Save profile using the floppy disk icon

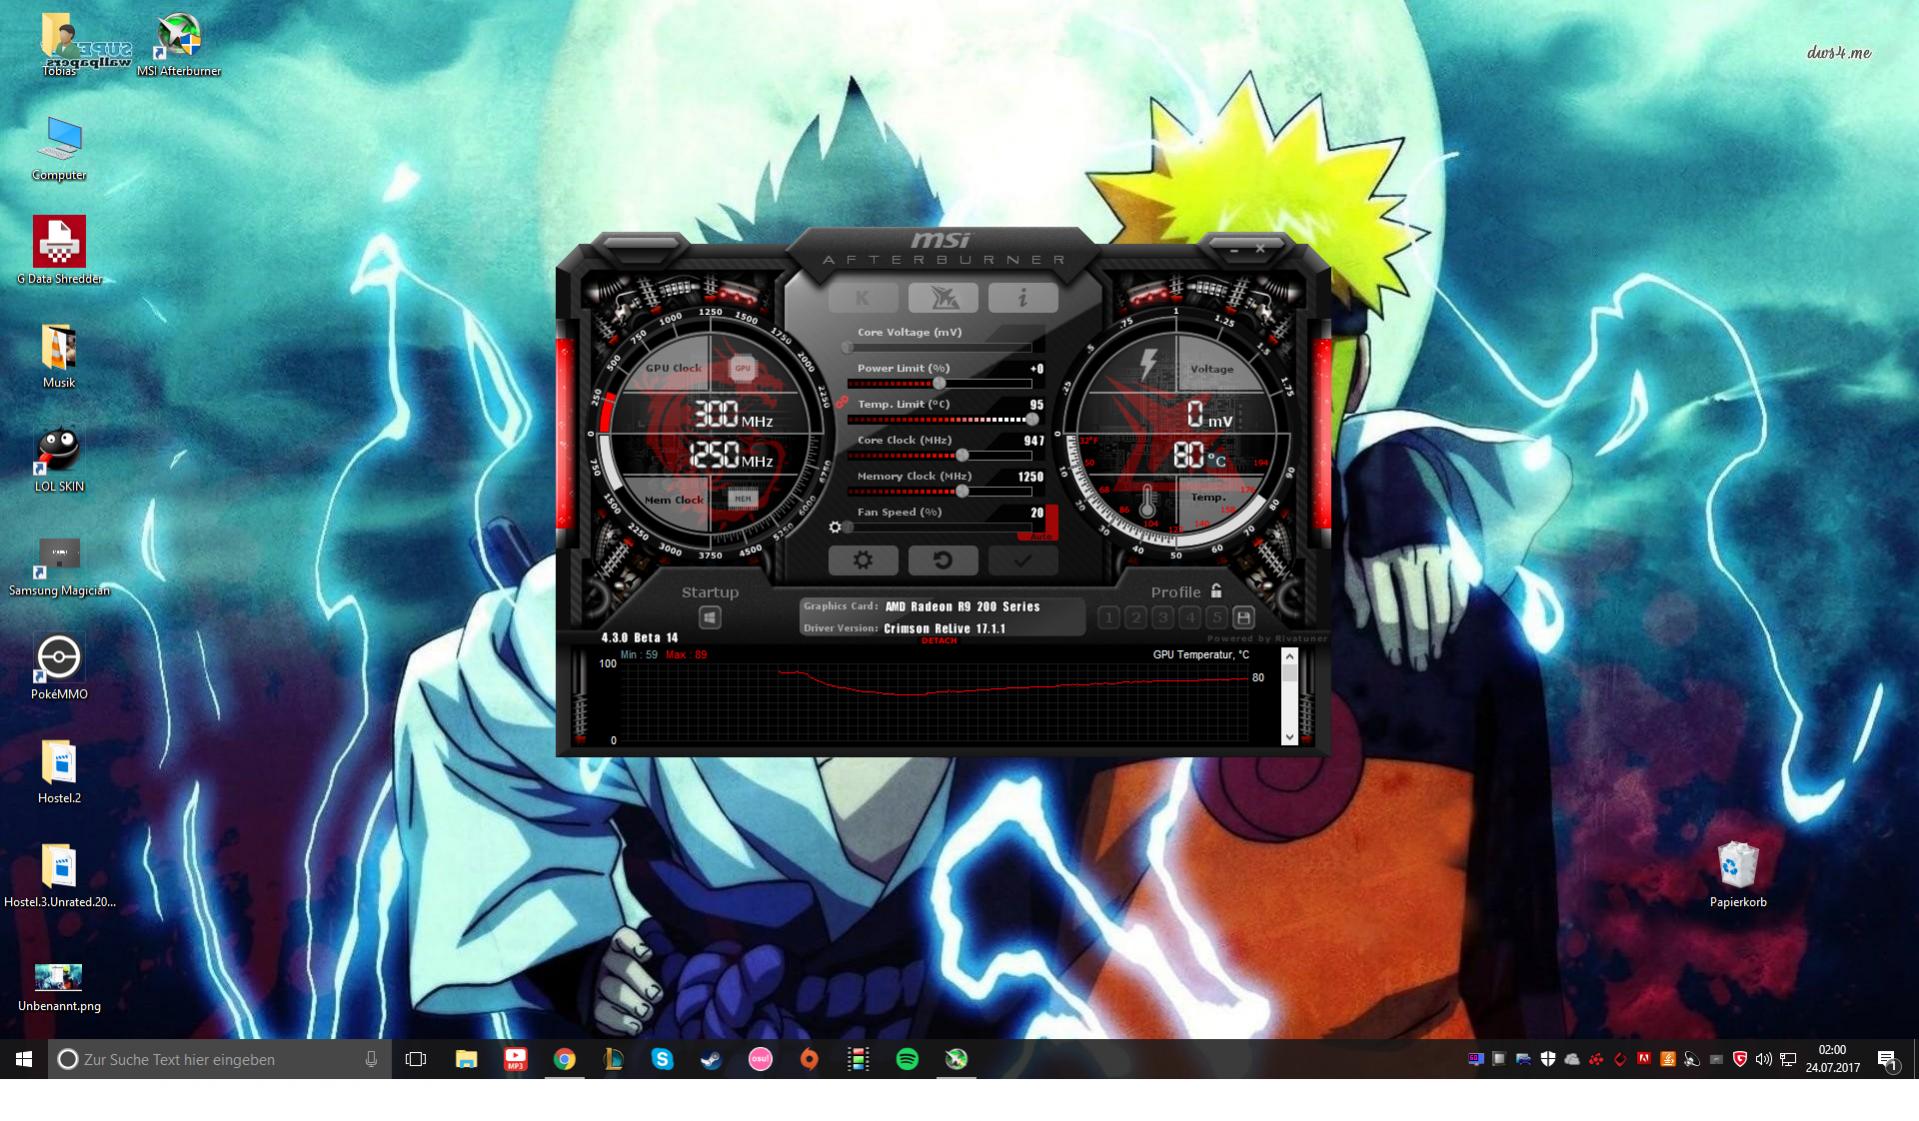coord(1243,617)
